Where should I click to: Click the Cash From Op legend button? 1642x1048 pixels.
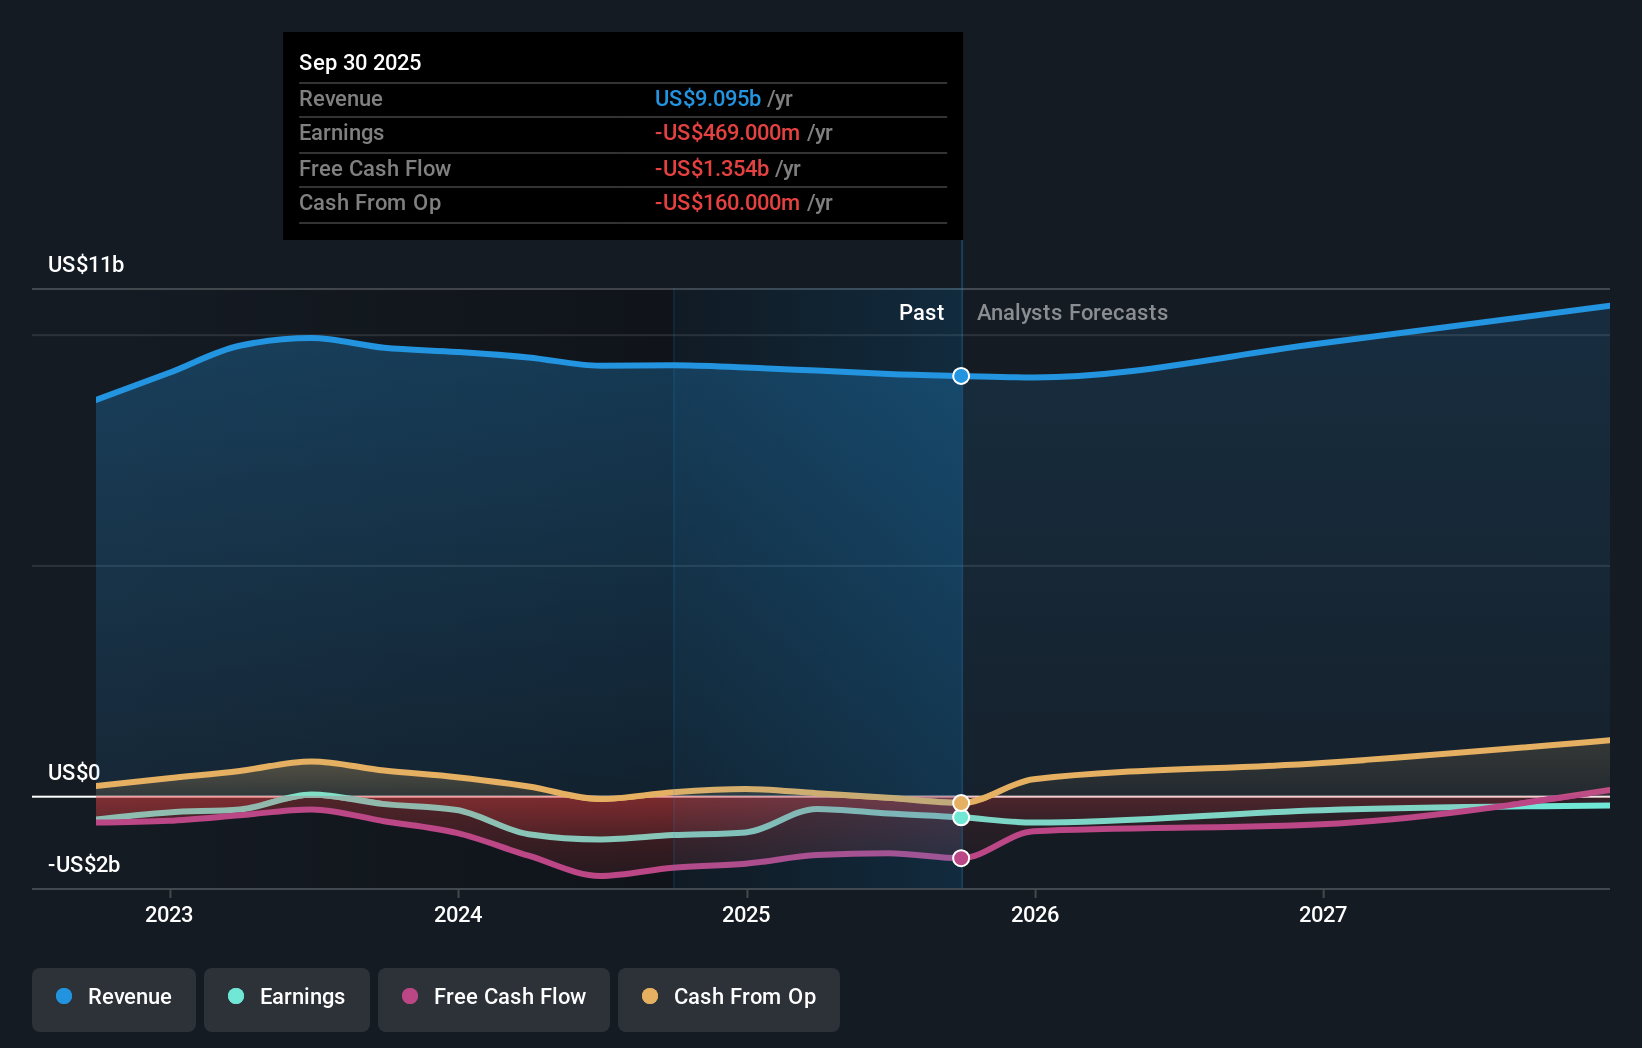click(728, 997)
